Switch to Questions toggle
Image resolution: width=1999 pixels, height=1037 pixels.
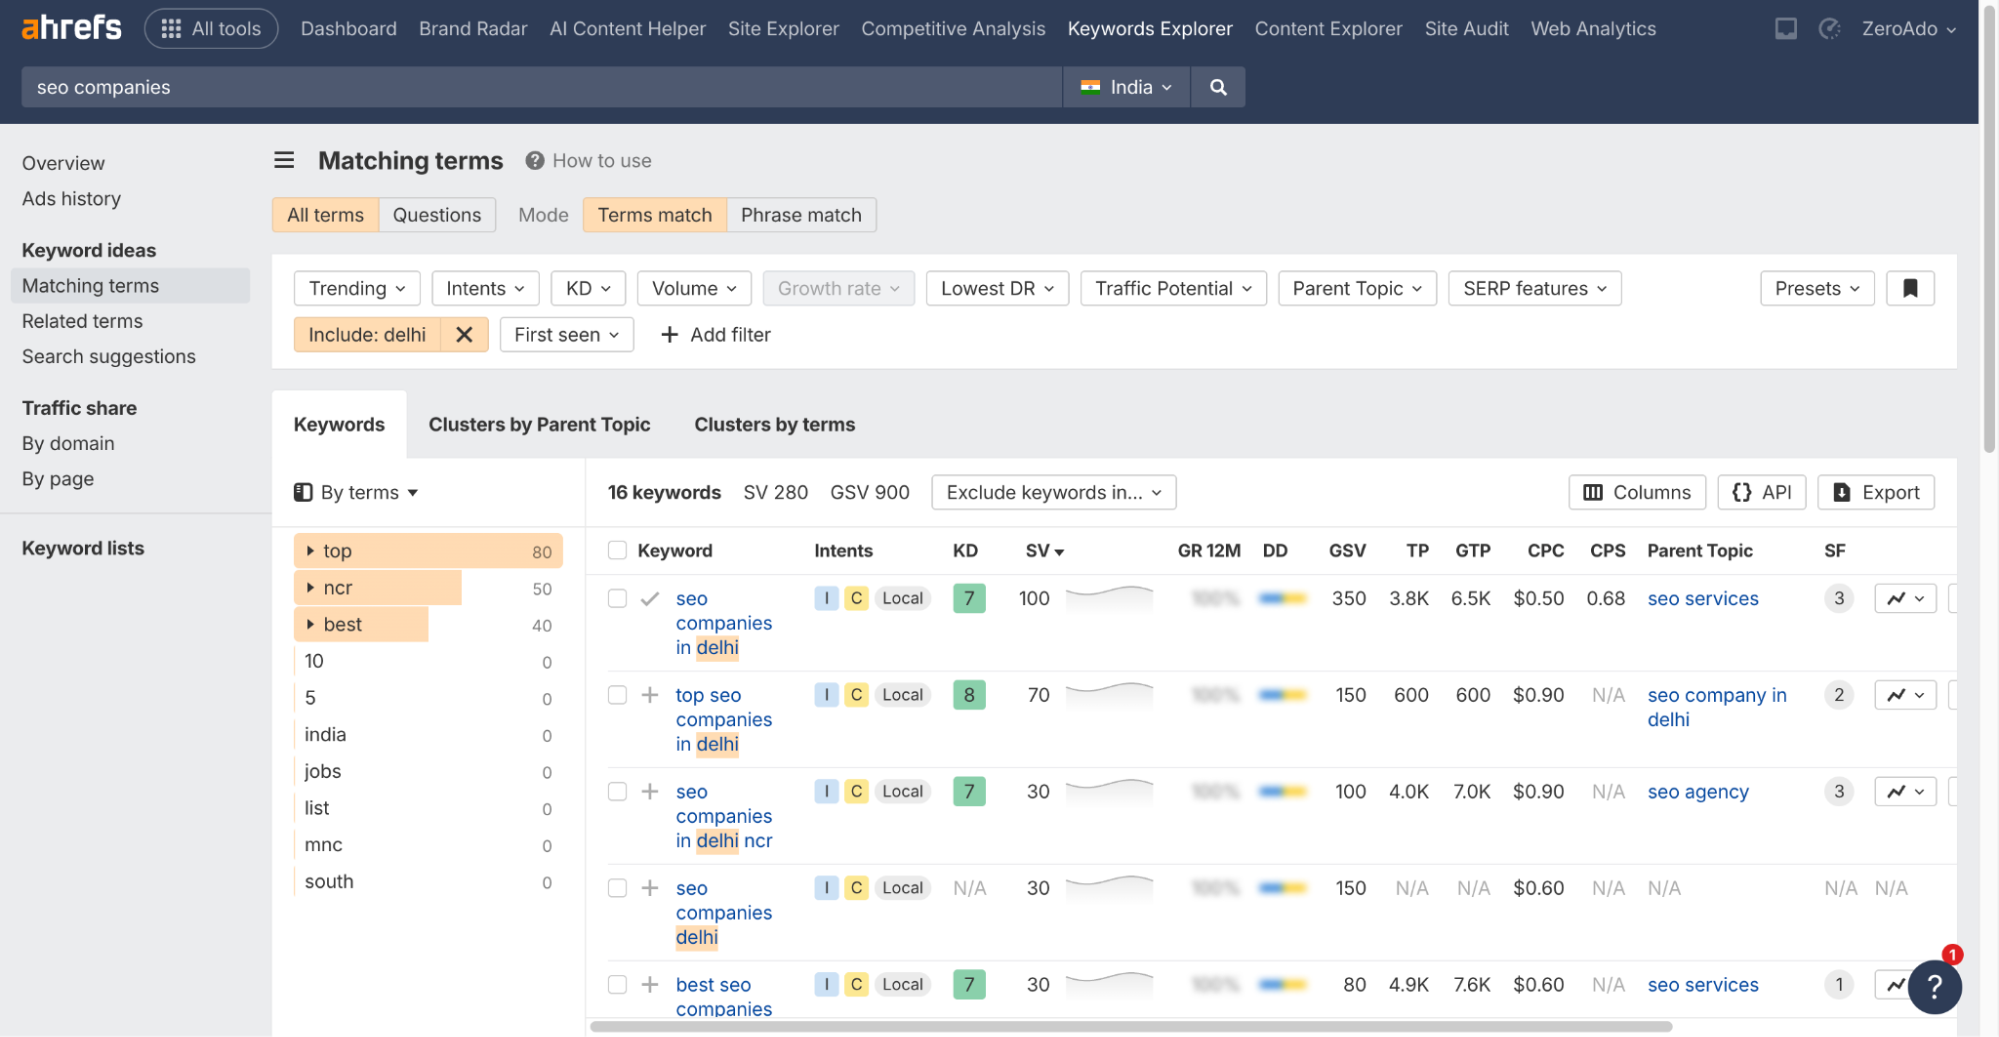pyautogui.click(x=437, y=215)
